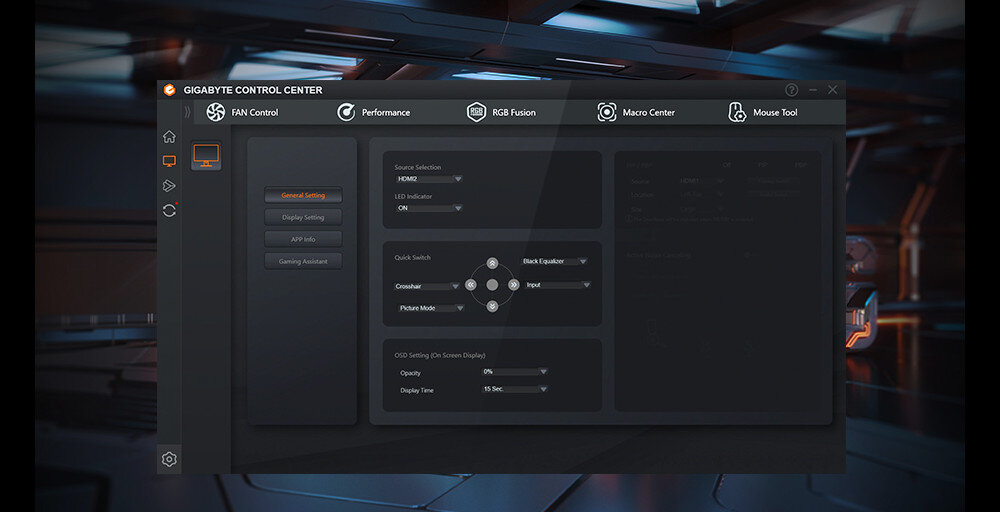Click the help question mark icon
Image resolution: width=1000 pixels, height=512 pixels.
coord(791,90)
